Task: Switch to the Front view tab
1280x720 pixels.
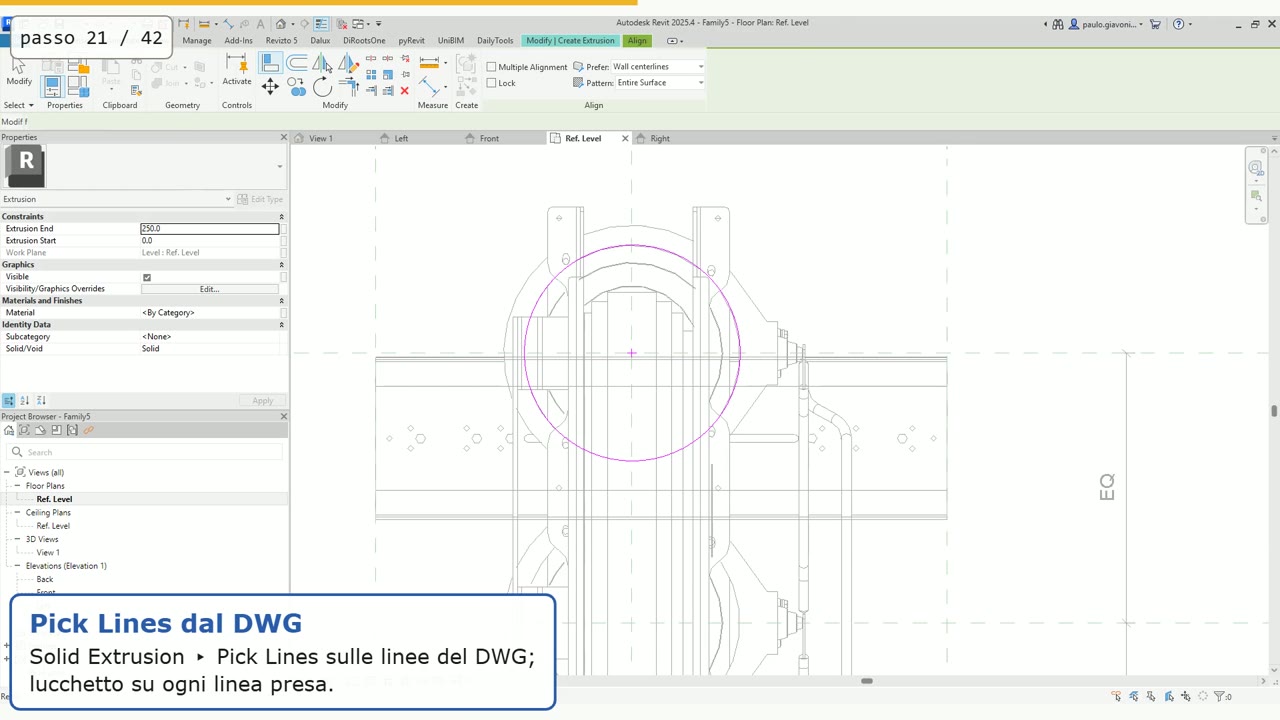Action: (x=489, y=138)
